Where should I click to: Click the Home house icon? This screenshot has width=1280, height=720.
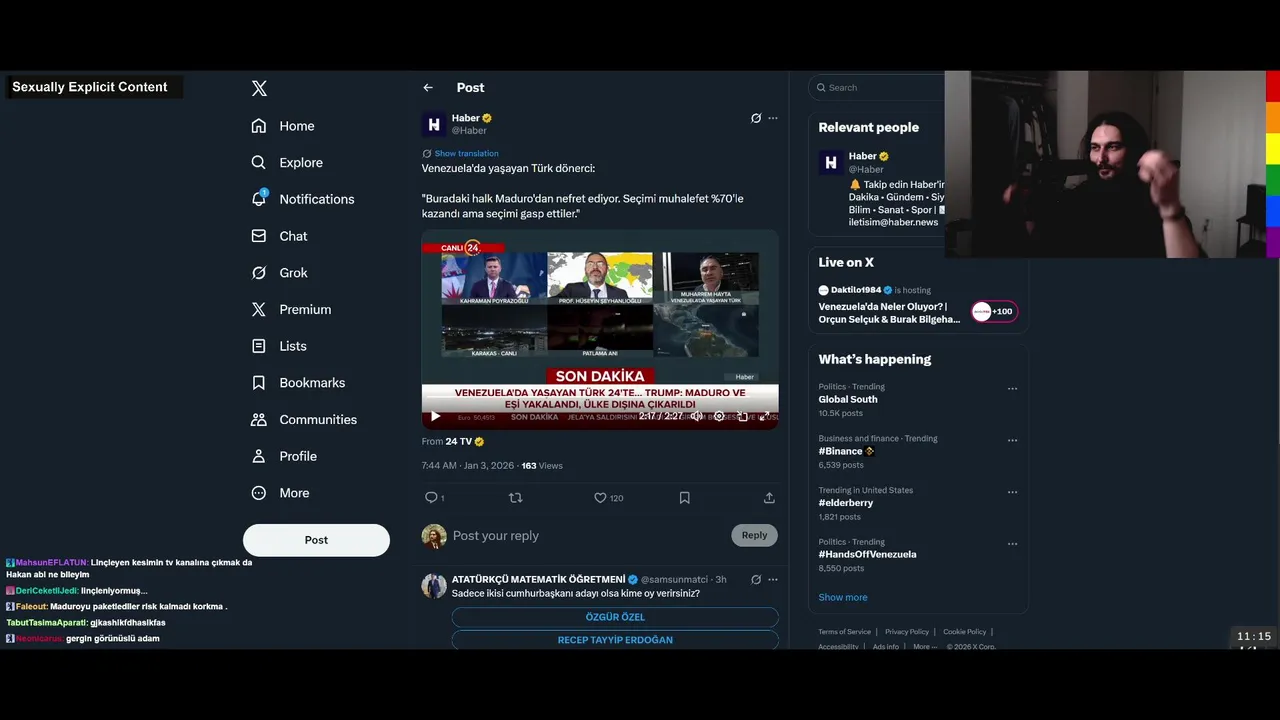tap(259, 126)
